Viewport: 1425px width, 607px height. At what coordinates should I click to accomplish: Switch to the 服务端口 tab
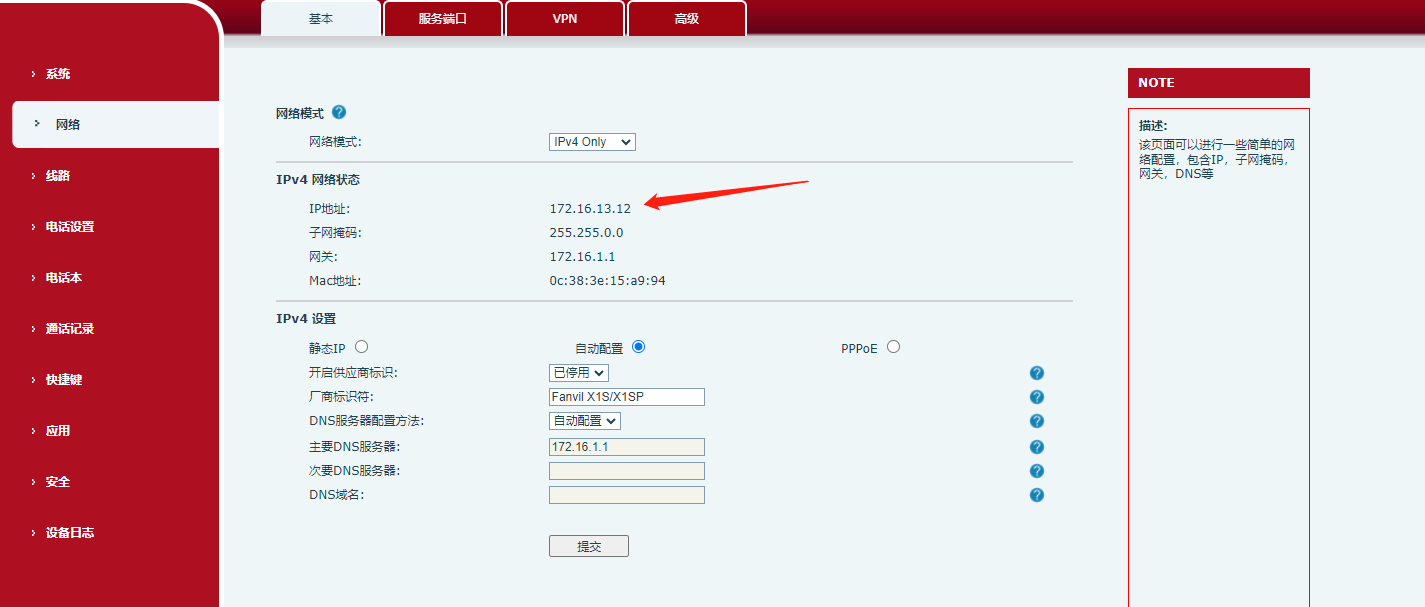442,19
